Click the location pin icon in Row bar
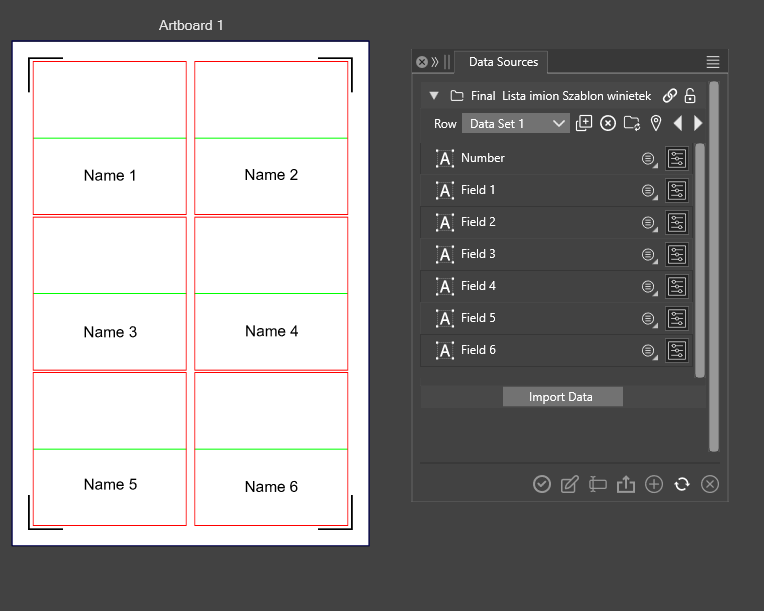Viewport: 764px width, 611px height. [x=656, y=123]
